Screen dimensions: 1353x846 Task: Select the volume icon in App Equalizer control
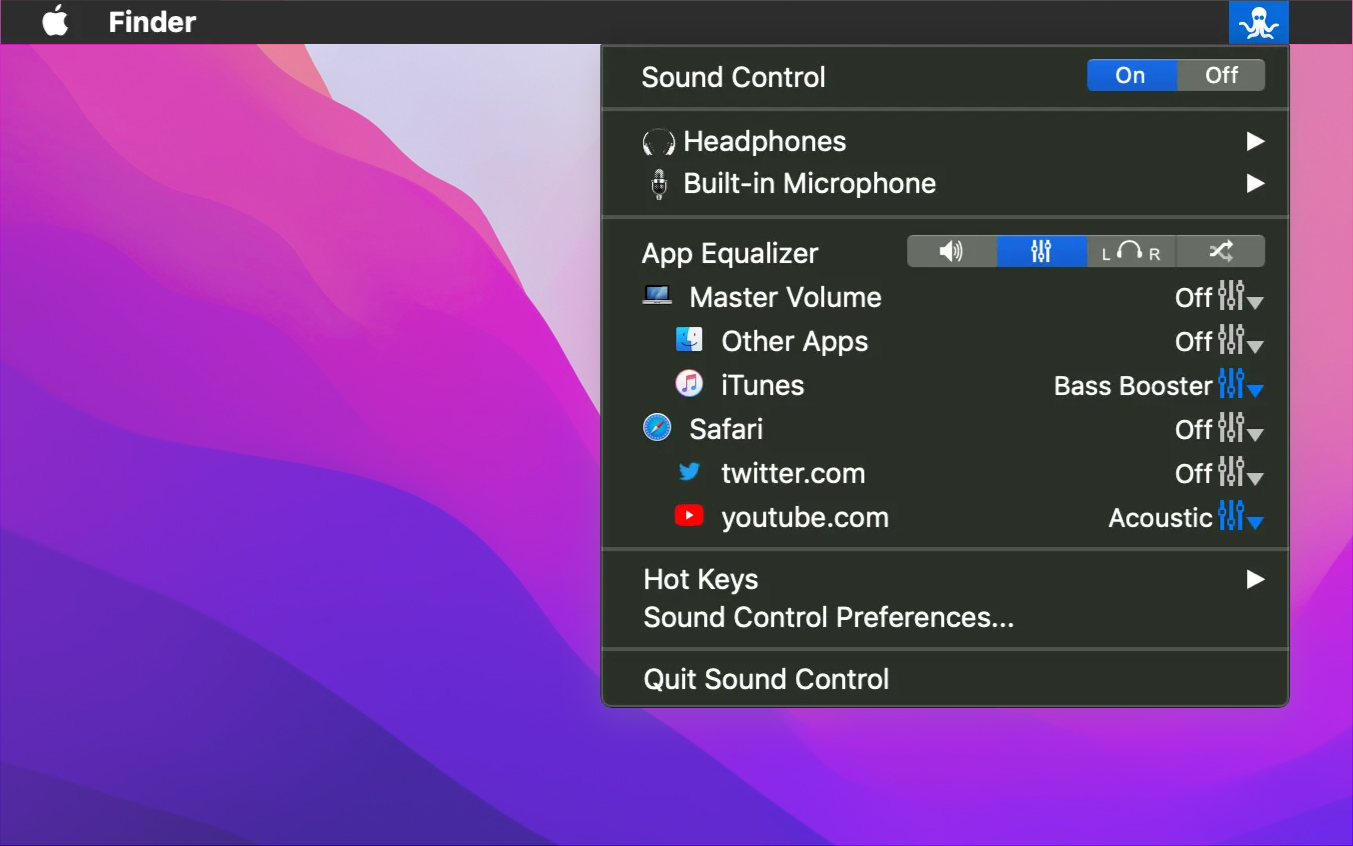click(x=950, y=251)
